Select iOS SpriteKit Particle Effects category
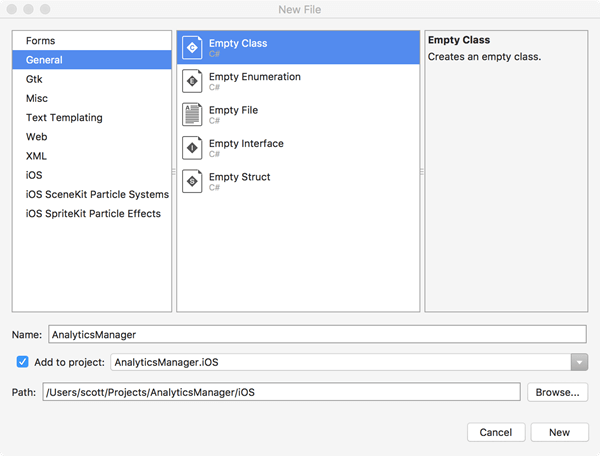600x456 pixels. pyautogui.click(x=93, y=213)
